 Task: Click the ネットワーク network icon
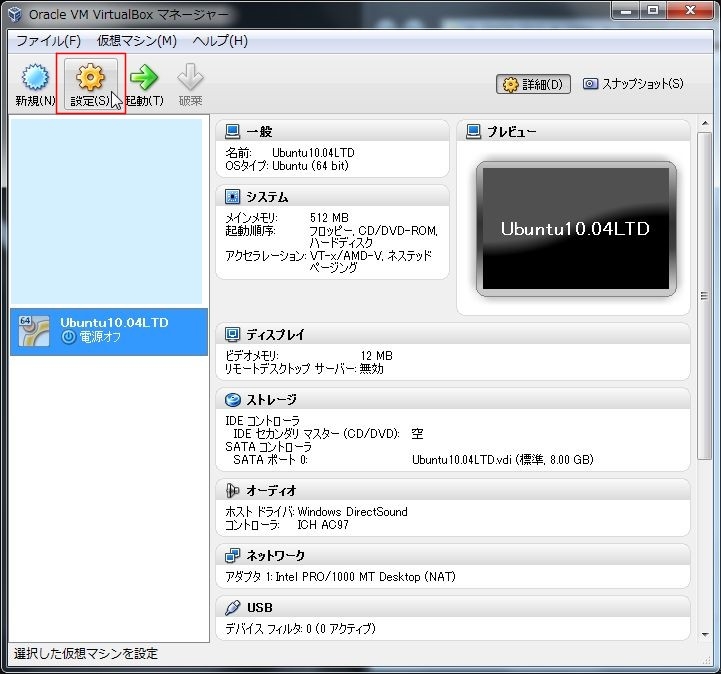[232, 555]
